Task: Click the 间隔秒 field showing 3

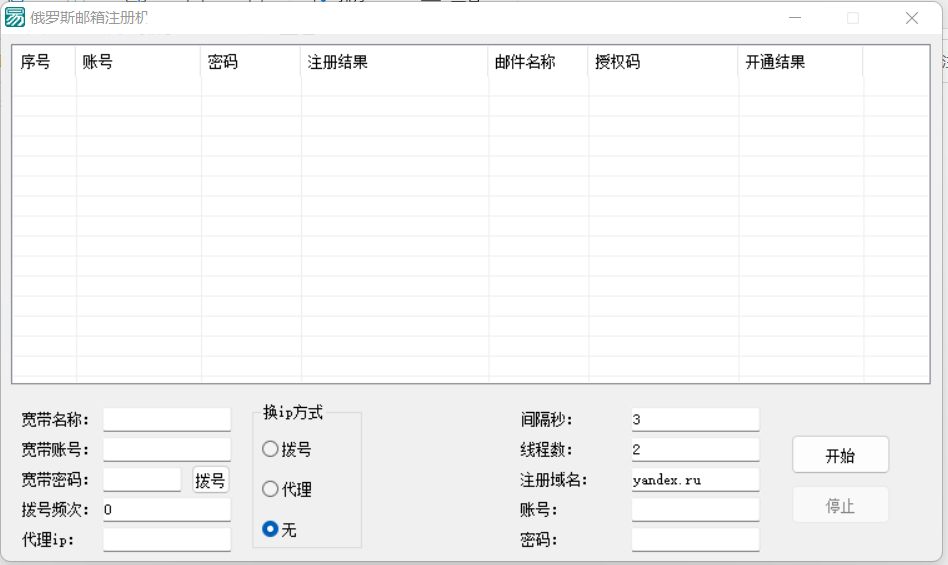Action: pos(694,419)
